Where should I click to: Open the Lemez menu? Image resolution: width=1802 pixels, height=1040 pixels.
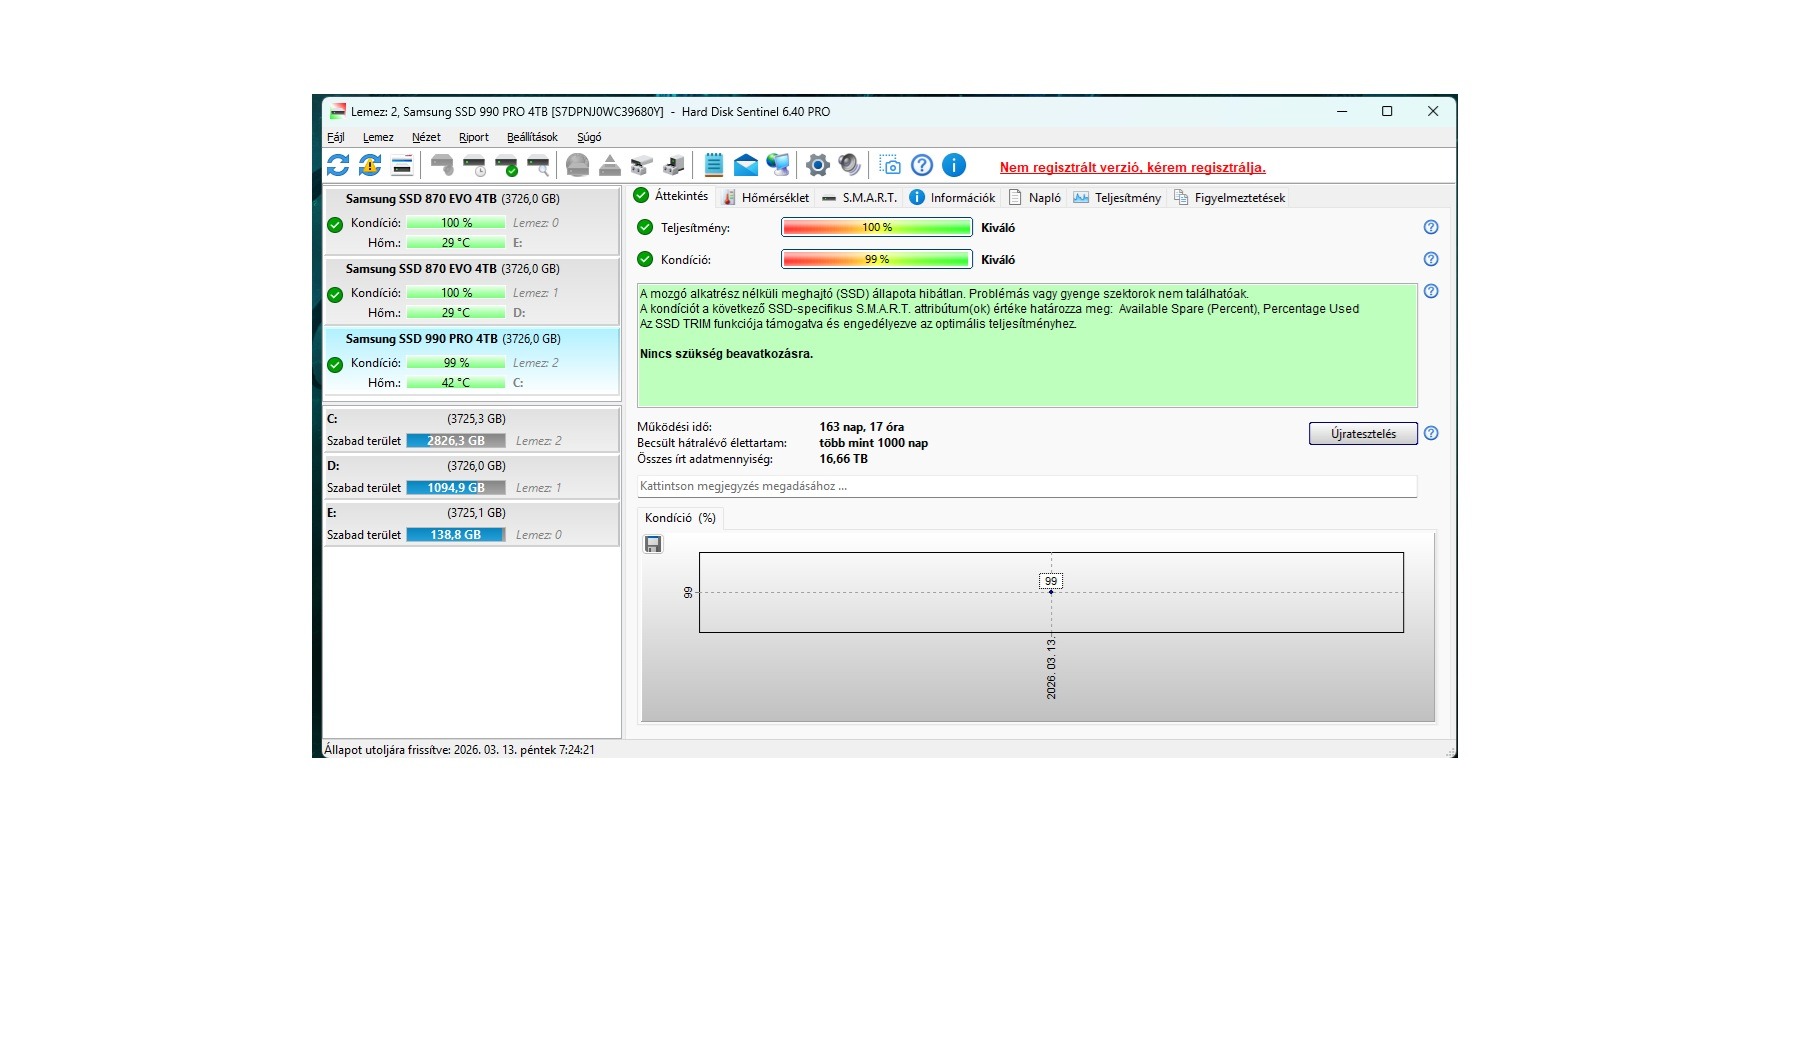click(x=378, y=137)
